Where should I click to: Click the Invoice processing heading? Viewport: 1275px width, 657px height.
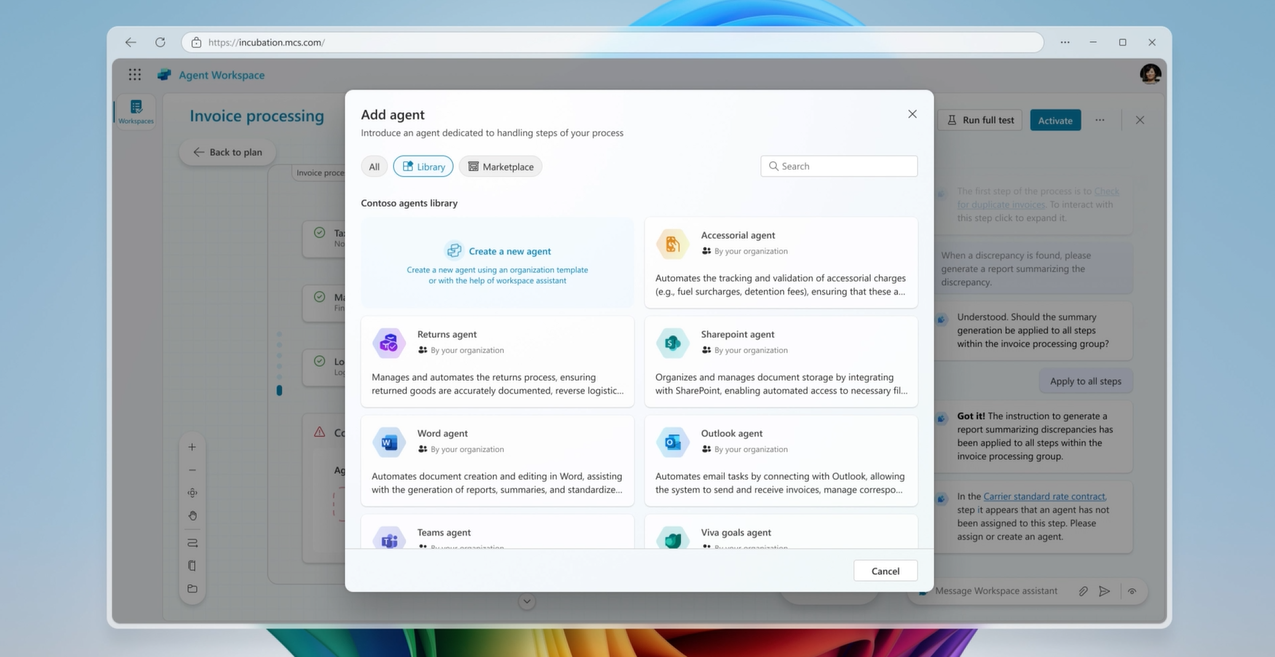pyautogui.click(x=257, y=116)
